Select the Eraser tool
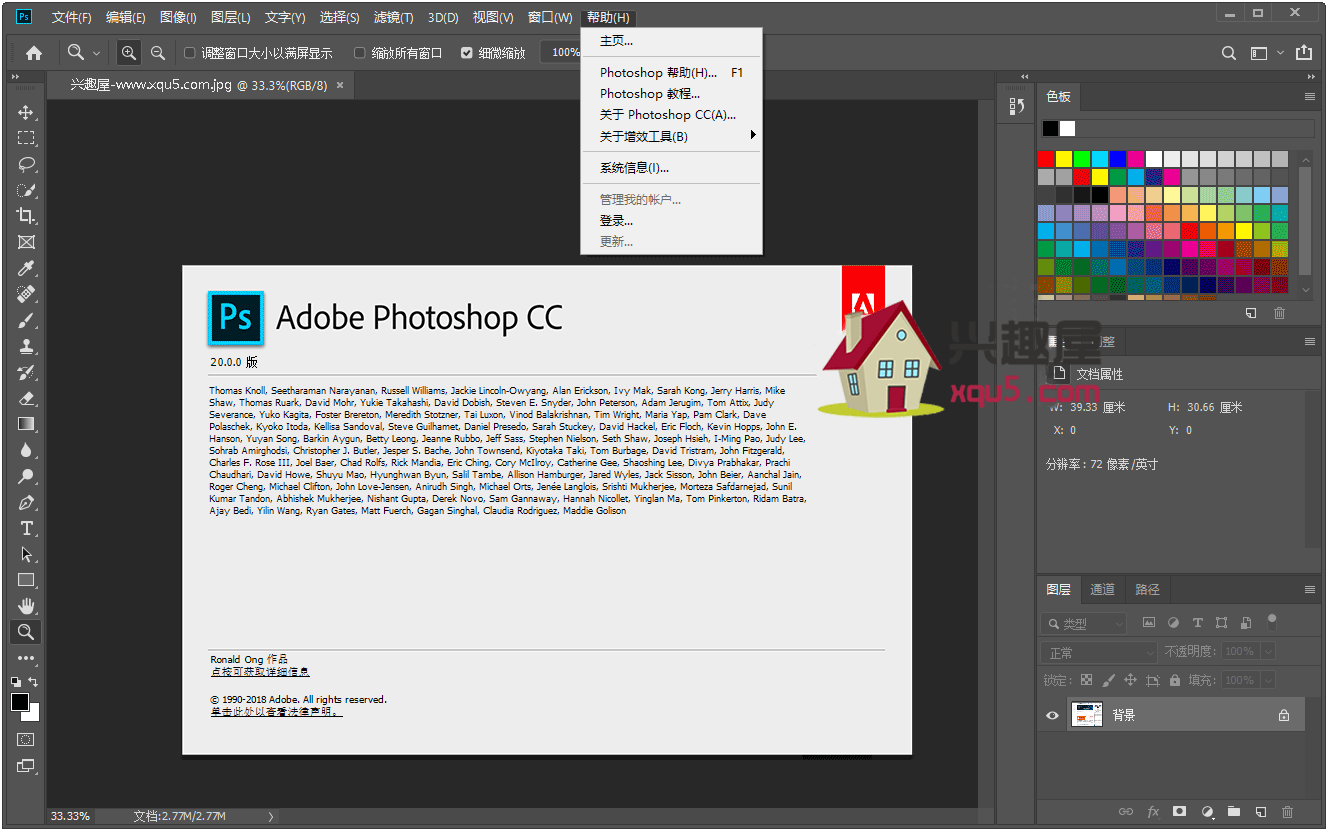 tap(26, 398)
